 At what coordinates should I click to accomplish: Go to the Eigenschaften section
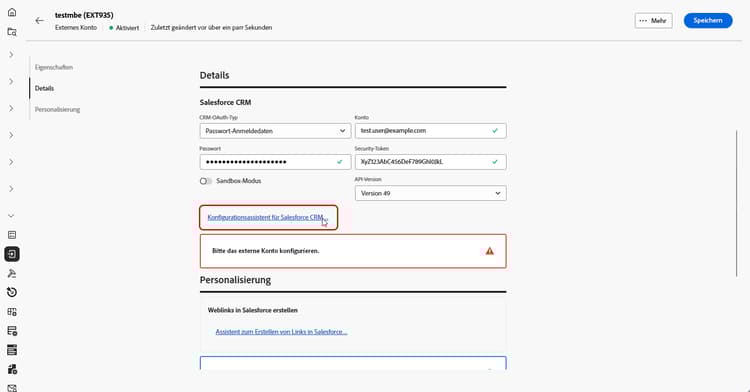[x=54, y=67]
